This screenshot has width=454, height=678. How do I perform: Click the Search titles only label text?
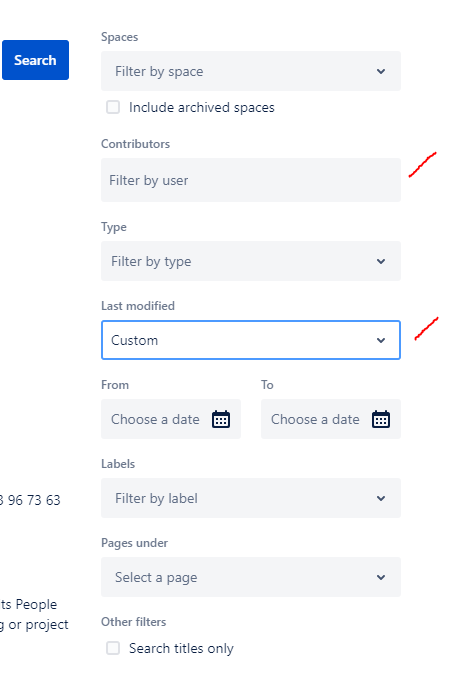point(181,648)
